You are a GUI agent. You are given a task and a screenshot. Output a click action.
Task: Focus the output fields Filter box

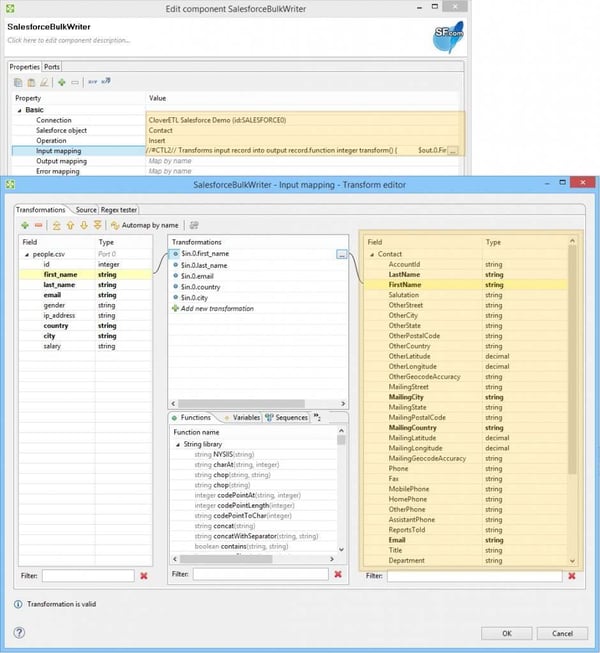click(474, 576)
